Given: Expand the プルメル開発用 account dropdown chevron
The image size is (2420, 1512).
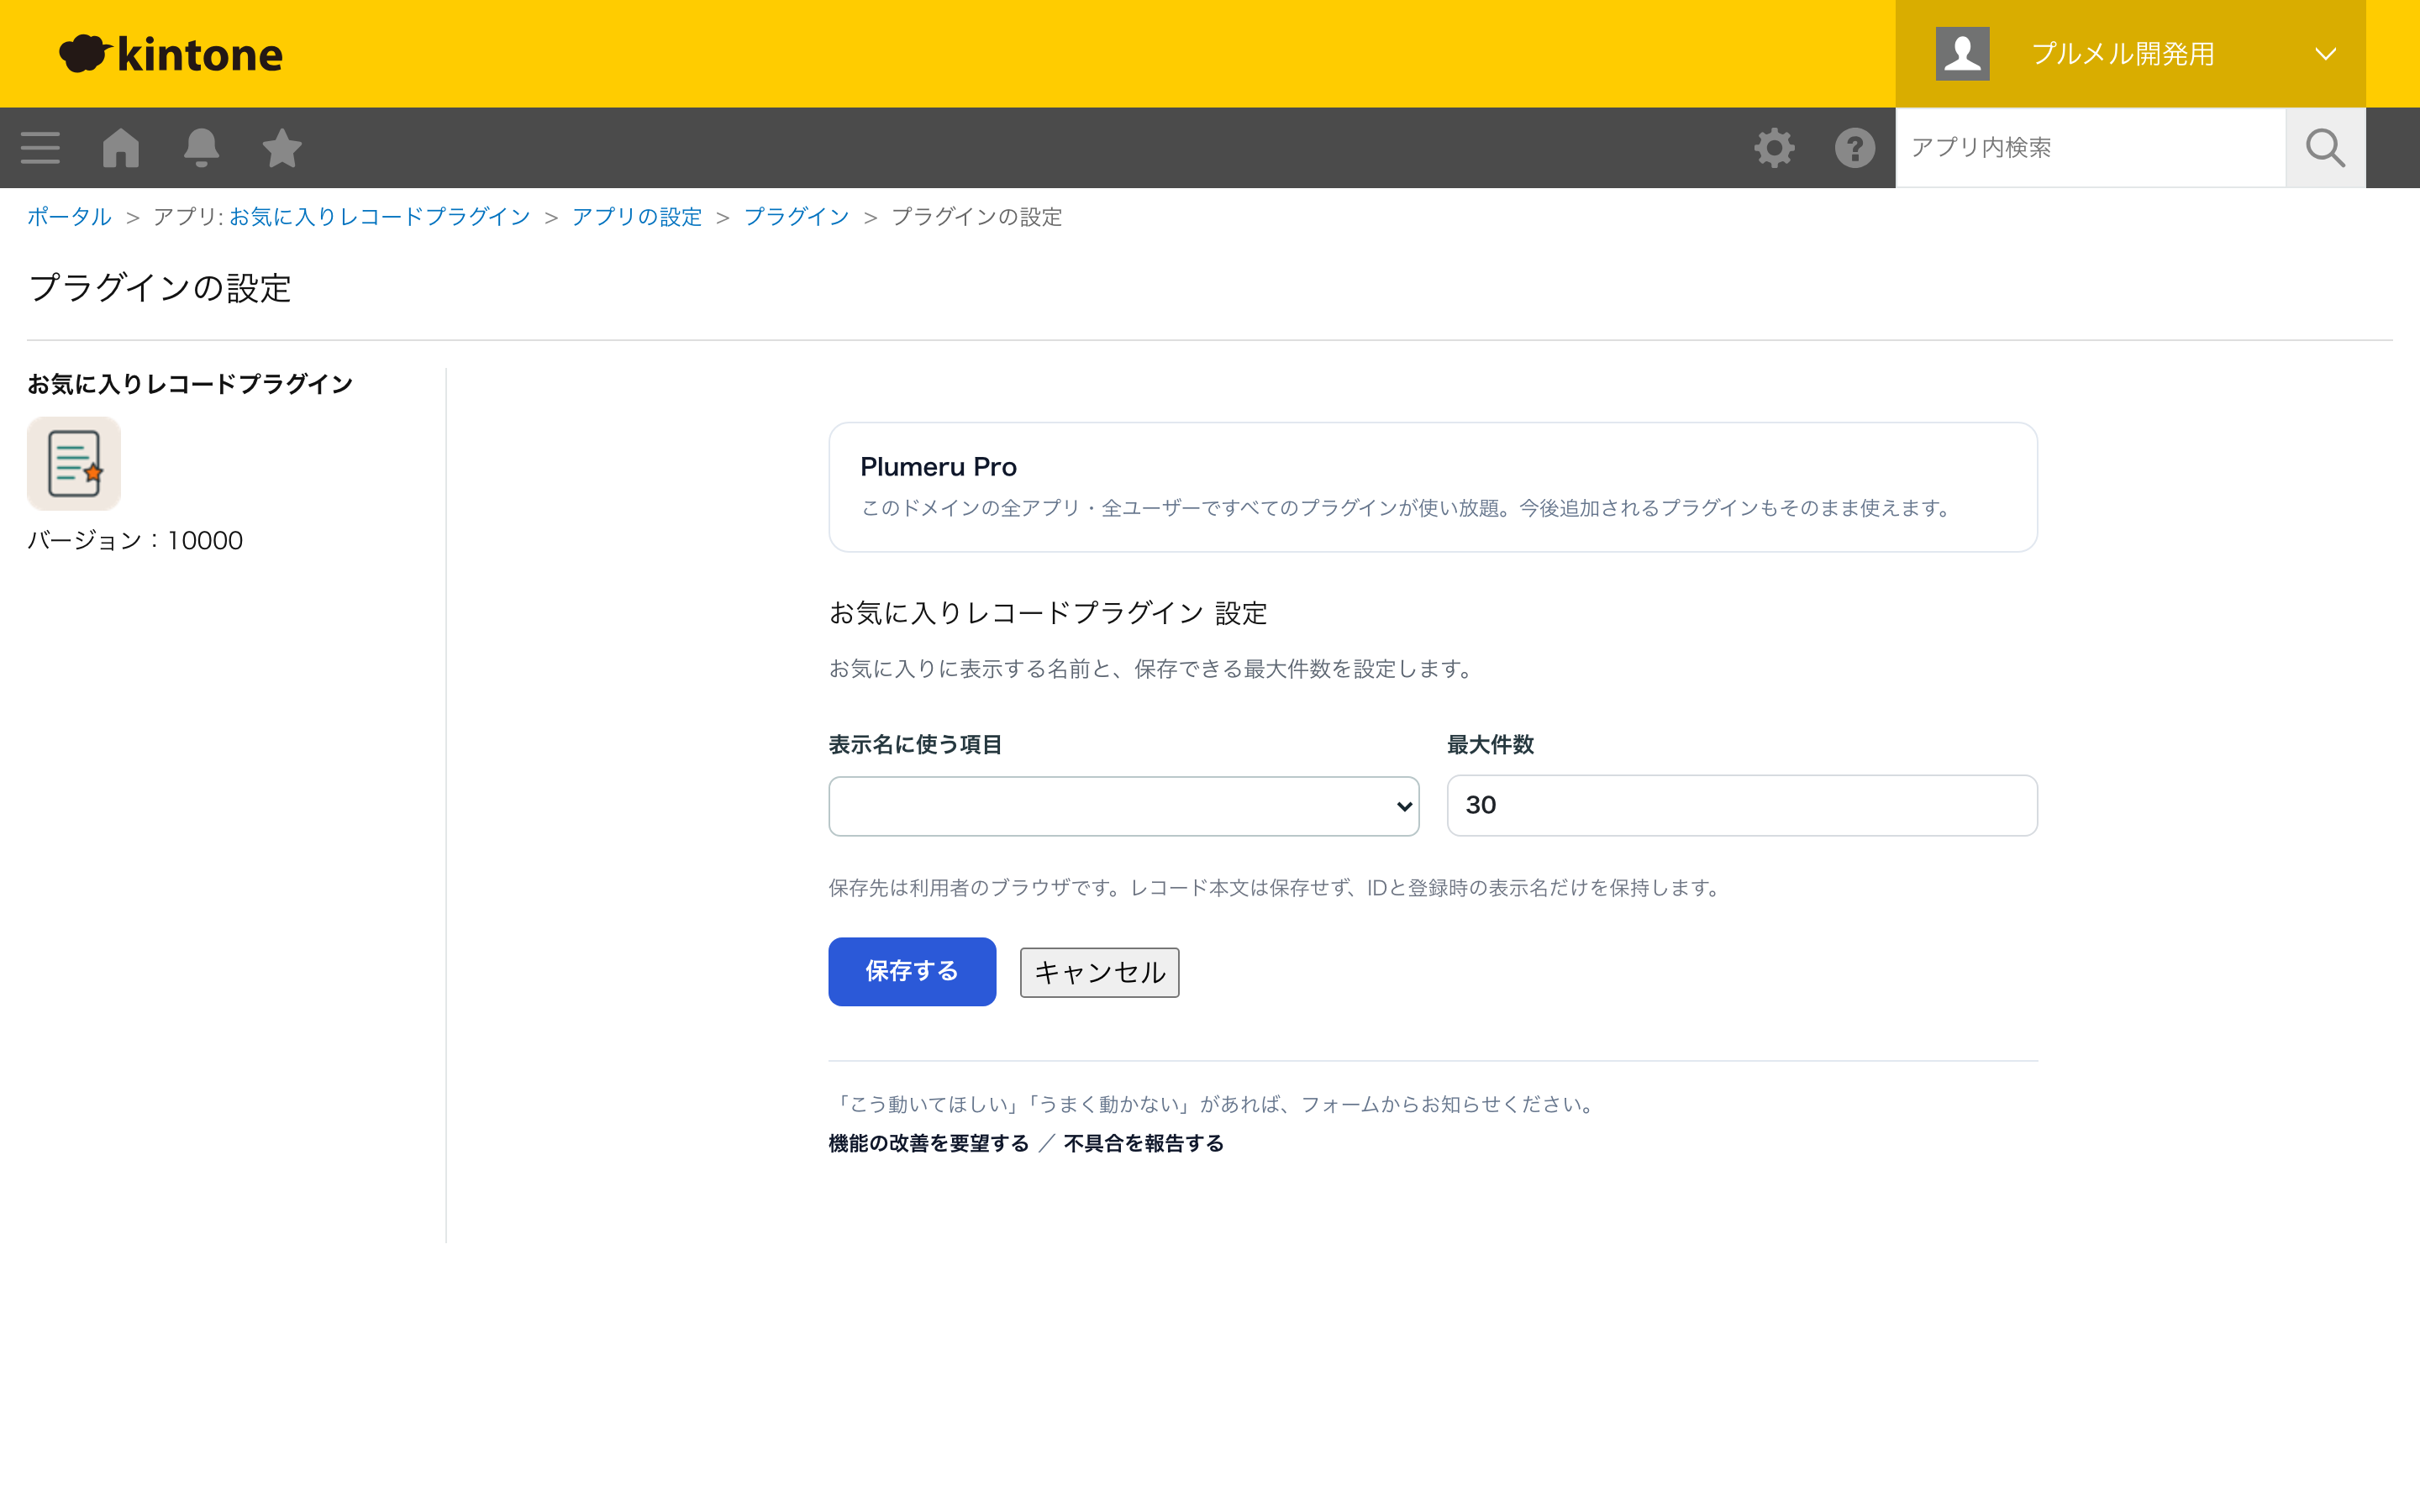Looking at the screenshot, I should pos(2325,54).
